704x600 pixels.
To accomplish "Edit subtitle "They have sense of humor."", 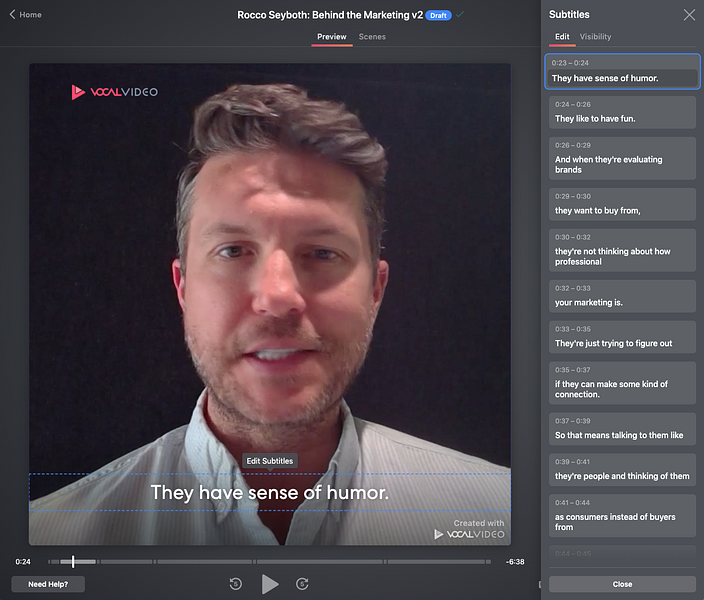I will click(622, 71).
